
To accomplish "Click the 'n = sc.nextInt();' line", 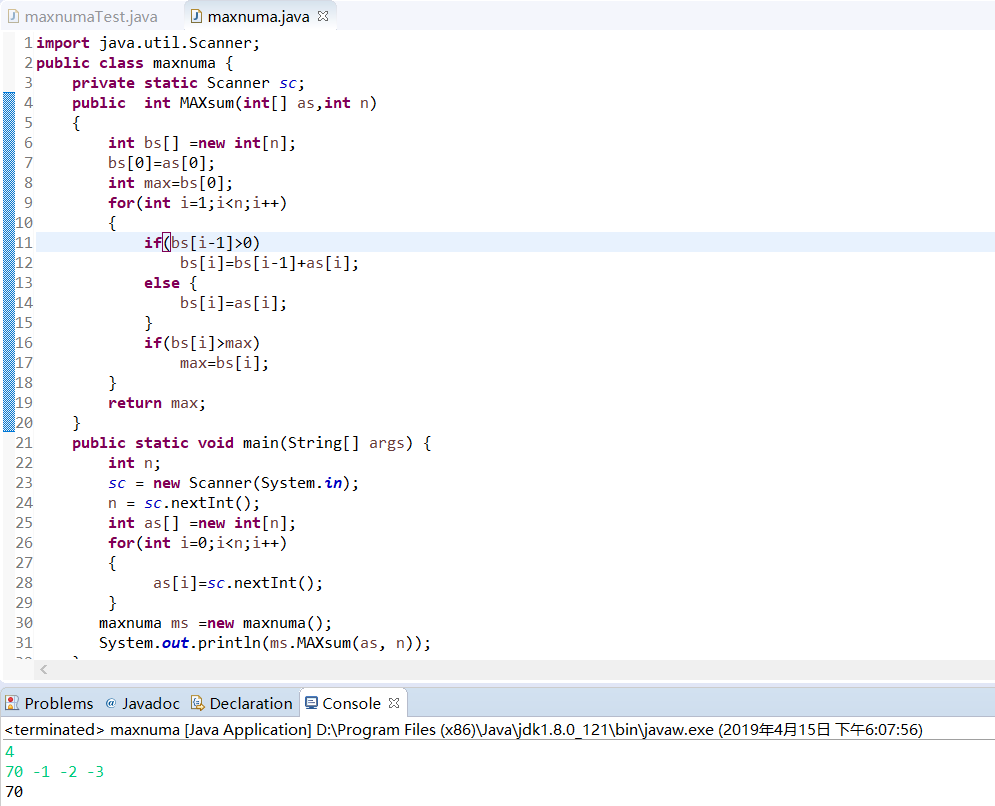I will (x=184, y=503).
